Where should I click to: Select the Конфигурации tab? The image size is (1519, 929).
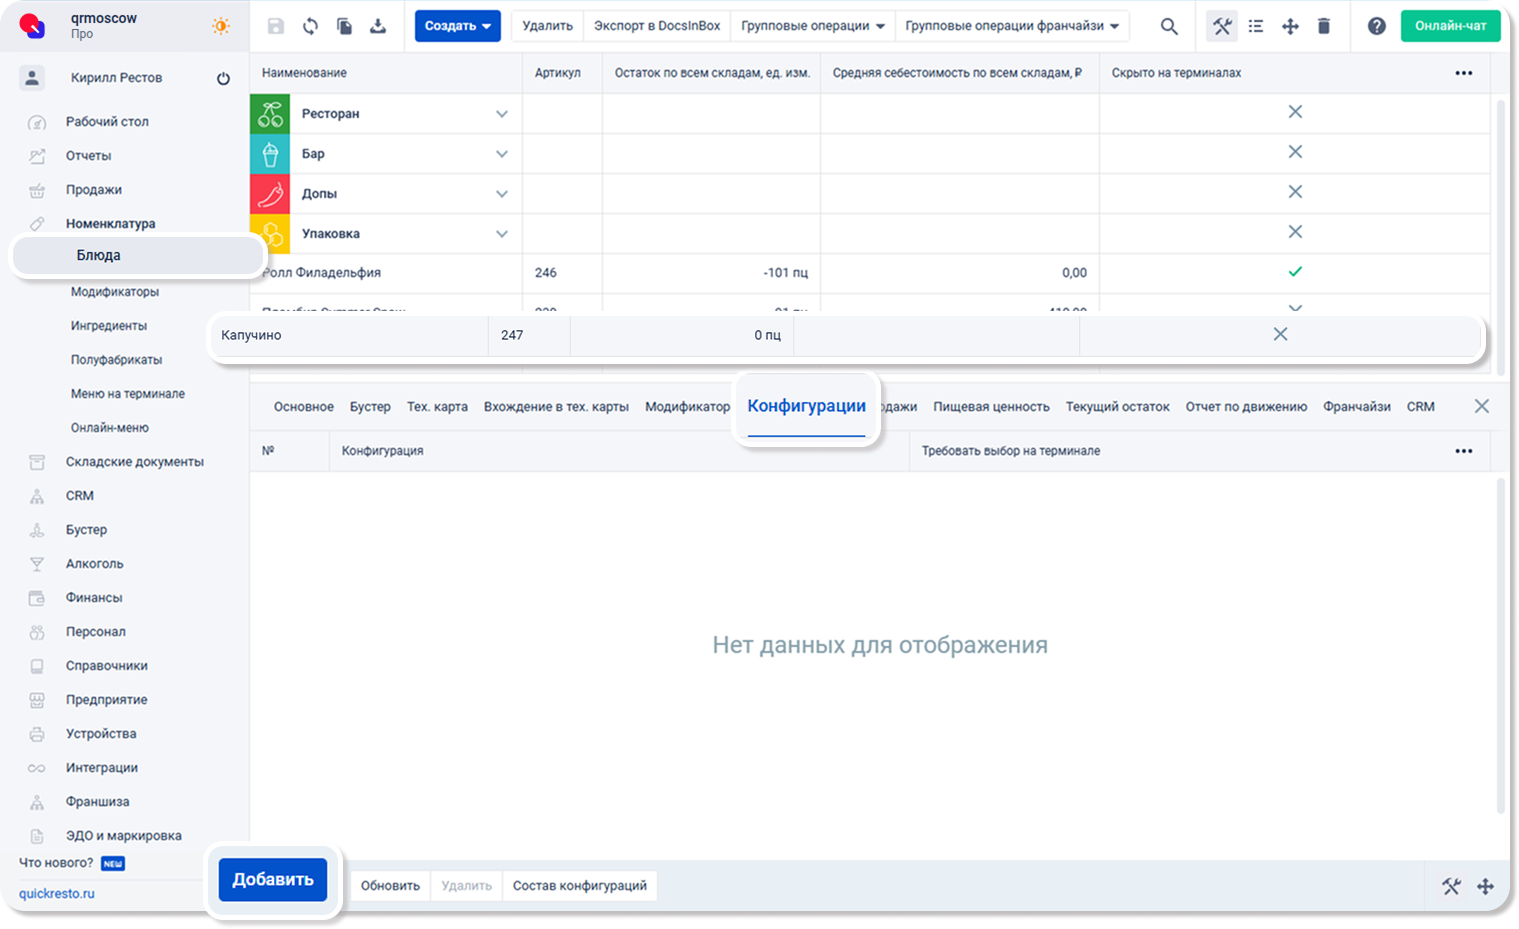(x=807, y=406)
